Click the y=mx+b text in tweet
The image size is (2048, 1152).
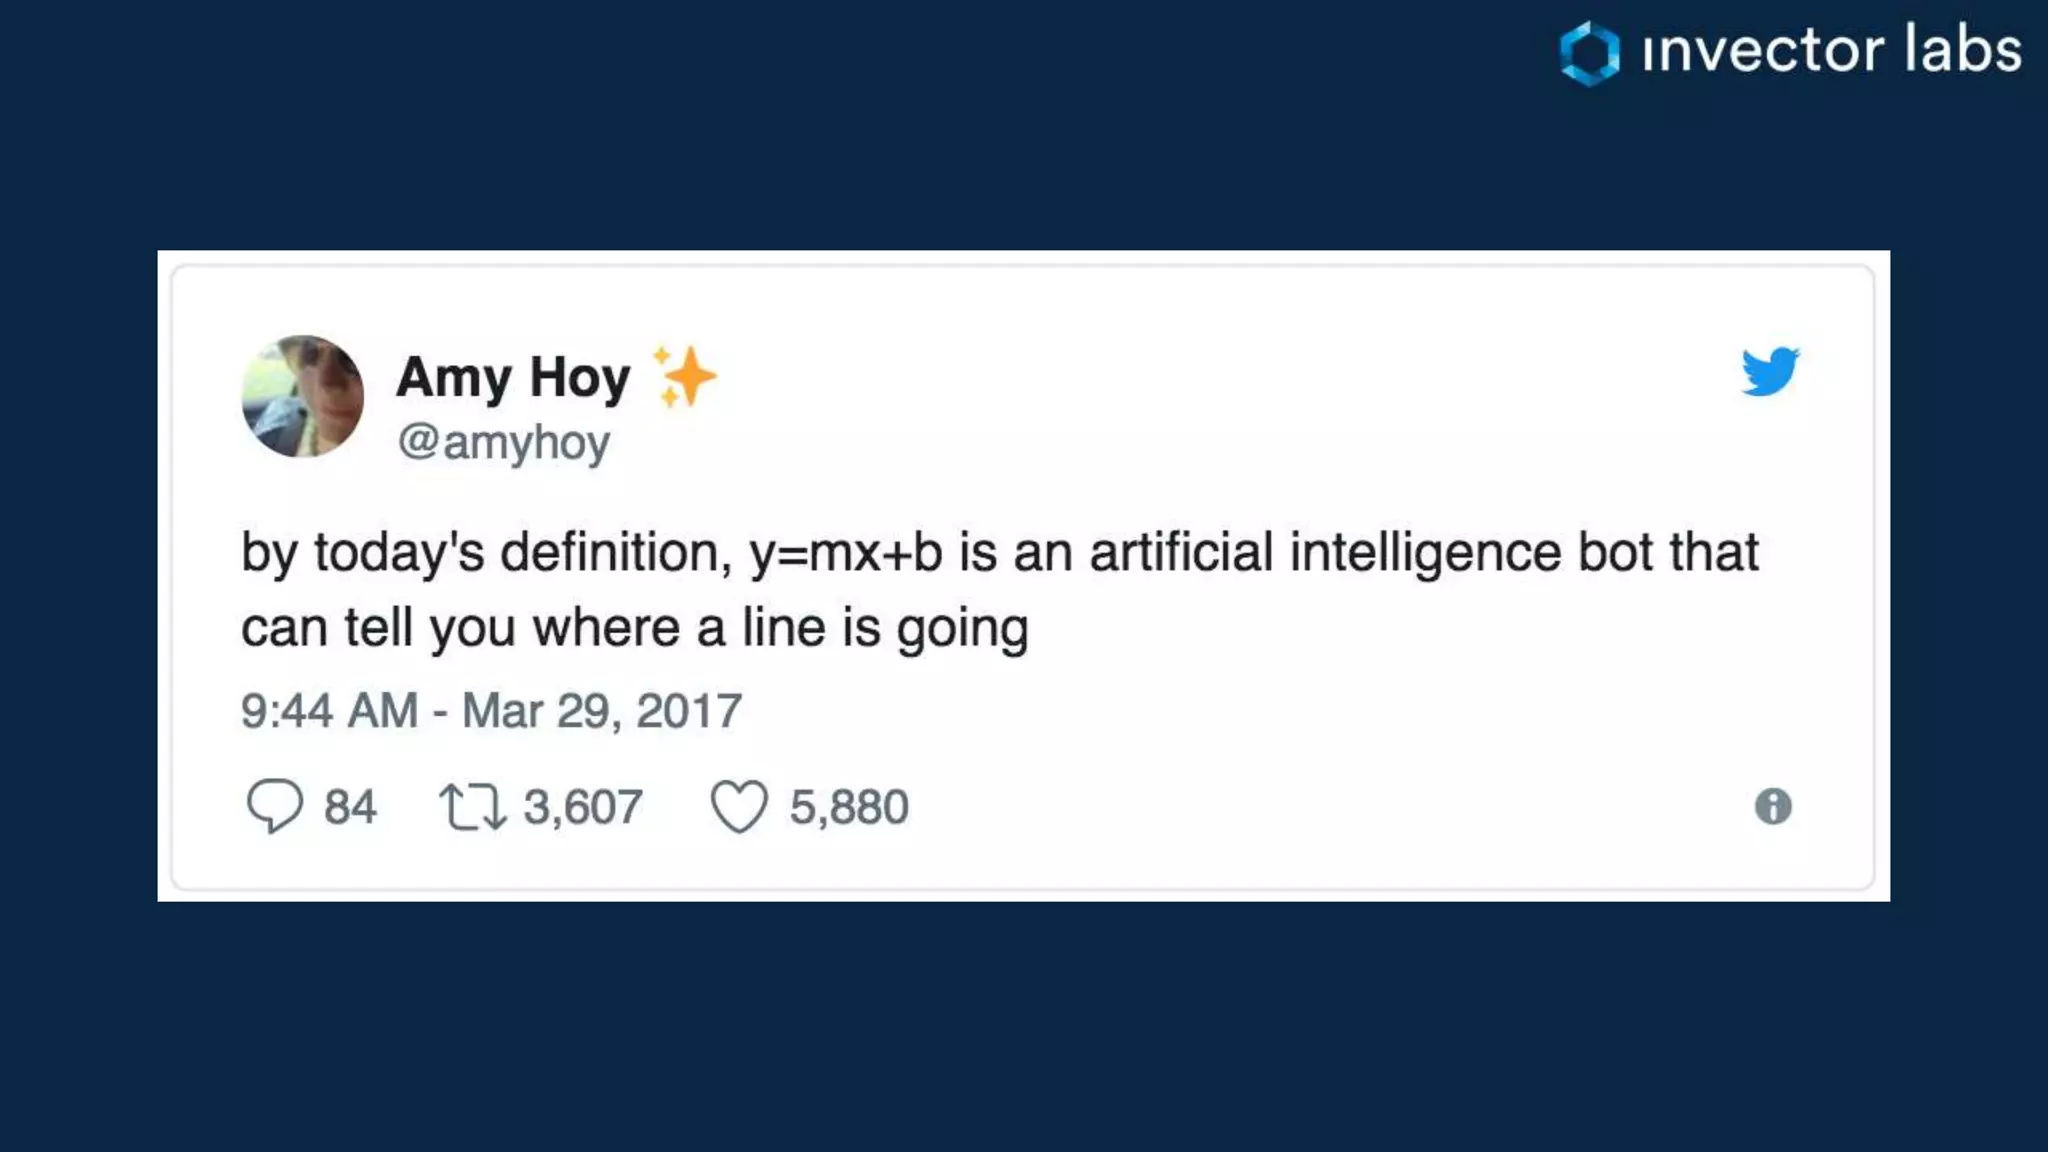(845, 553)
